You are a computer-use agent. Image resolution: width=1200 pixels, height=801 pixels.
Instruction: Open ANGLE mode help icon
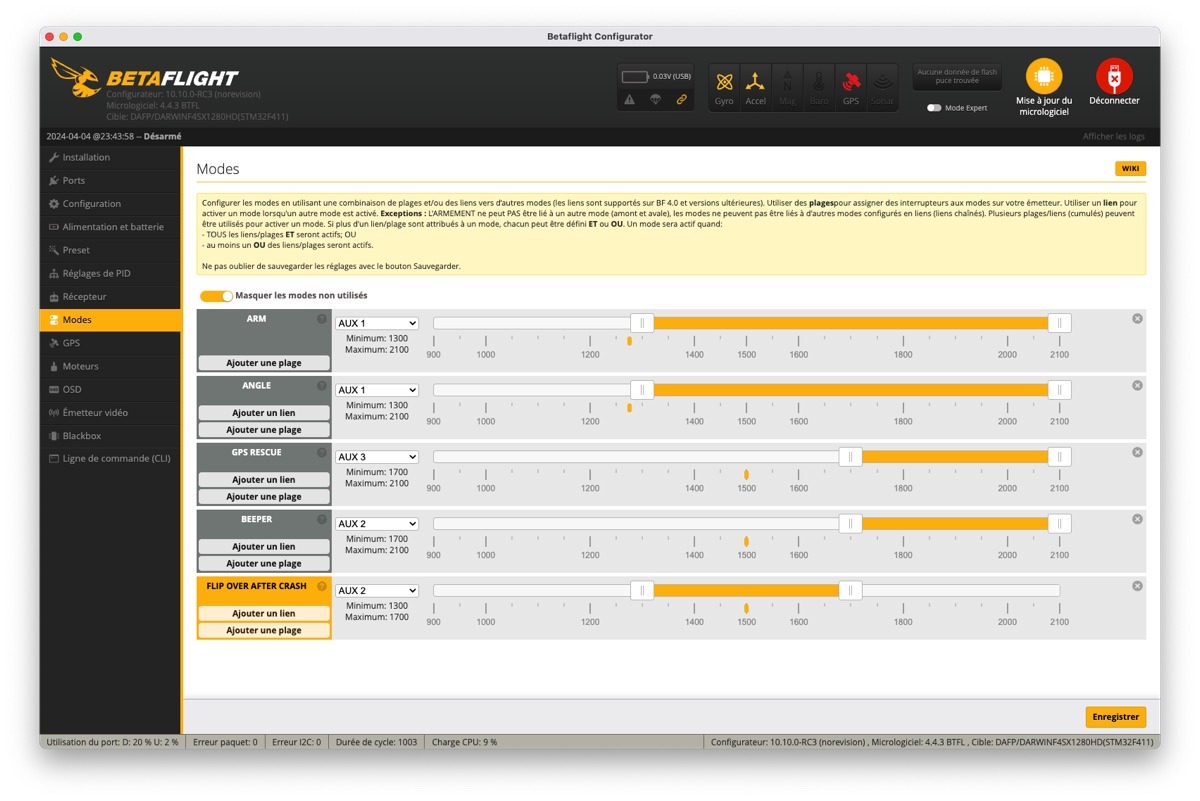pyautogui.click(x=322, y=386)
